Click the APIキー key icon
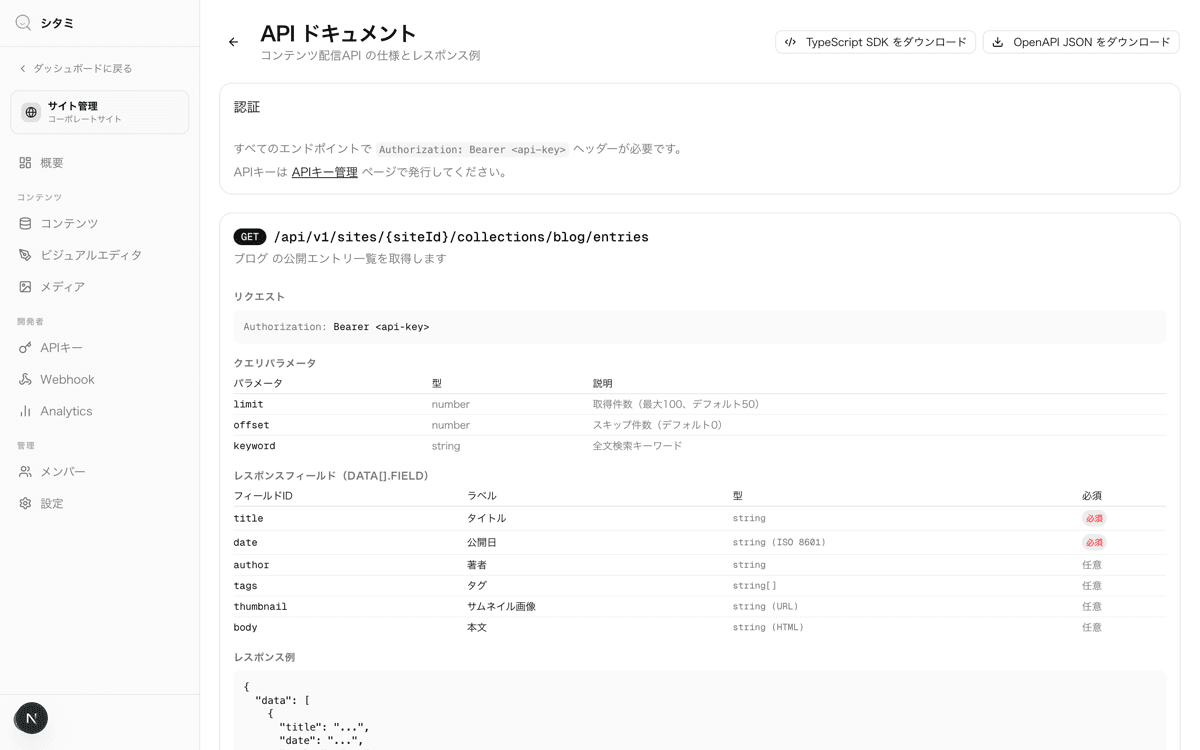Image resolution: width=1200 pixels, height=750 pixels. [x=25, y=348]
